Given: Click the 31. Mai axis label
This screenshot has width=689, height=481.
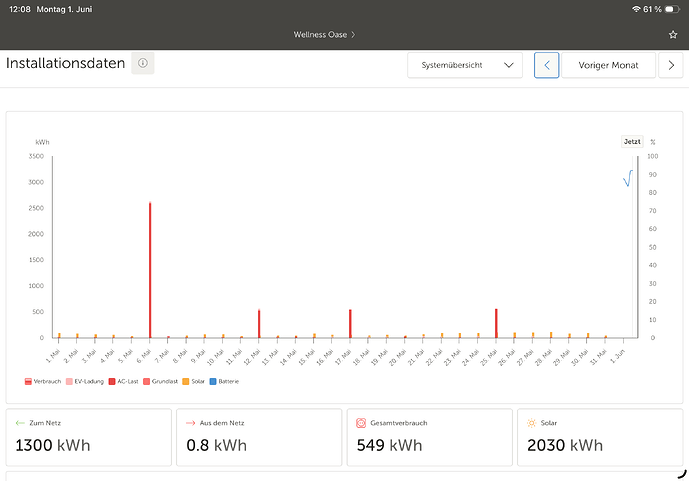Looking at the screenshot, I should click(x=598, y=357).
